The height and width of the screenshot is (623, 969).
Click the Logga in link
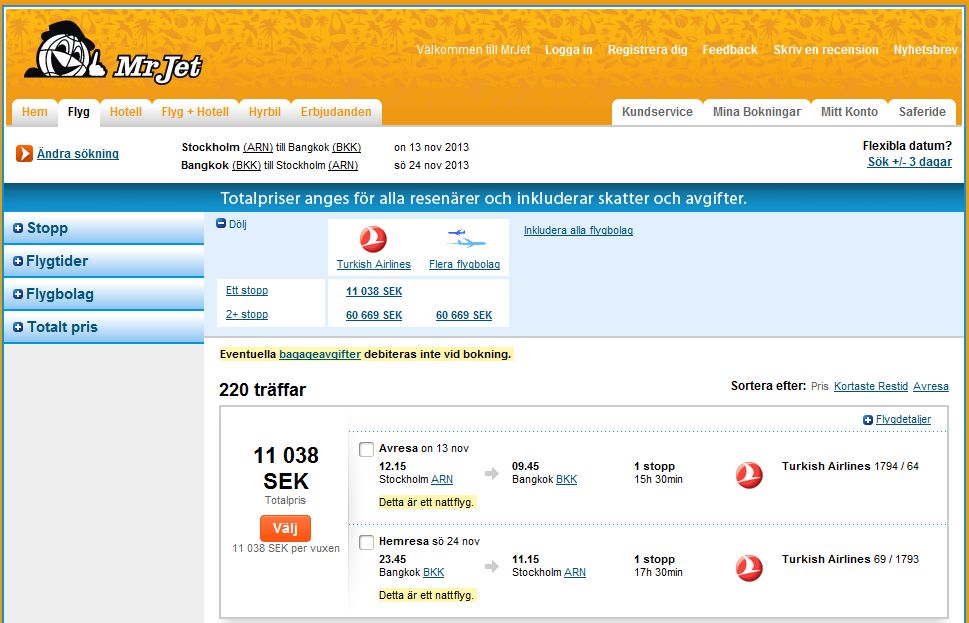click(569, 50)
